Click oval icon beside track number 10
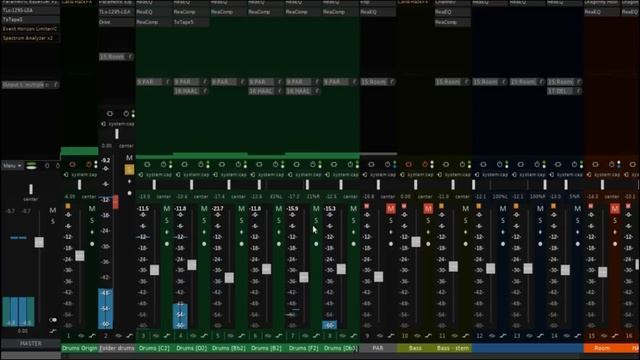The image size is (640, 360). tap(417, 336)
